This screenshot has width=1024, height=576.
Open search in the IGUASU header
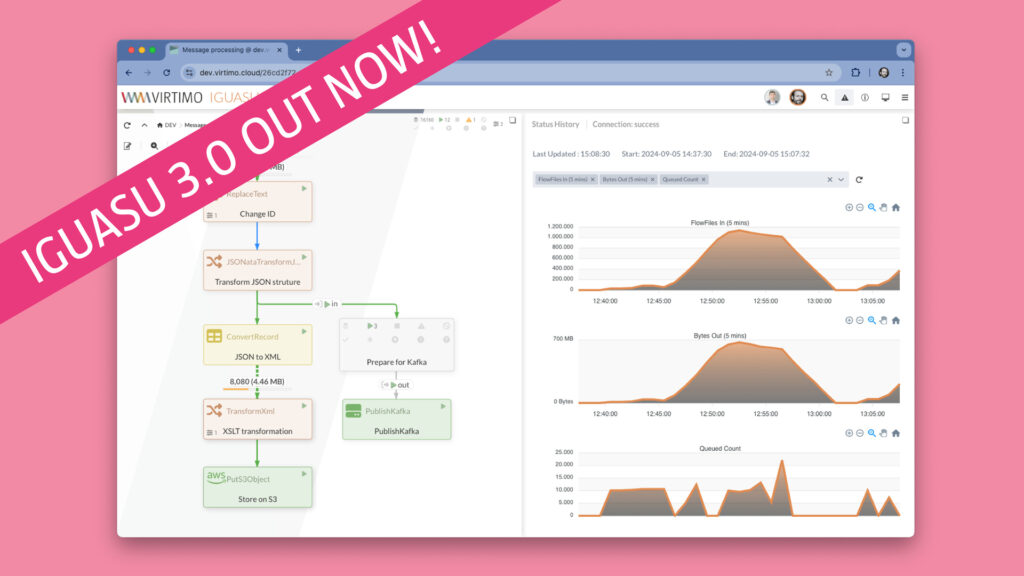(824, 97)
